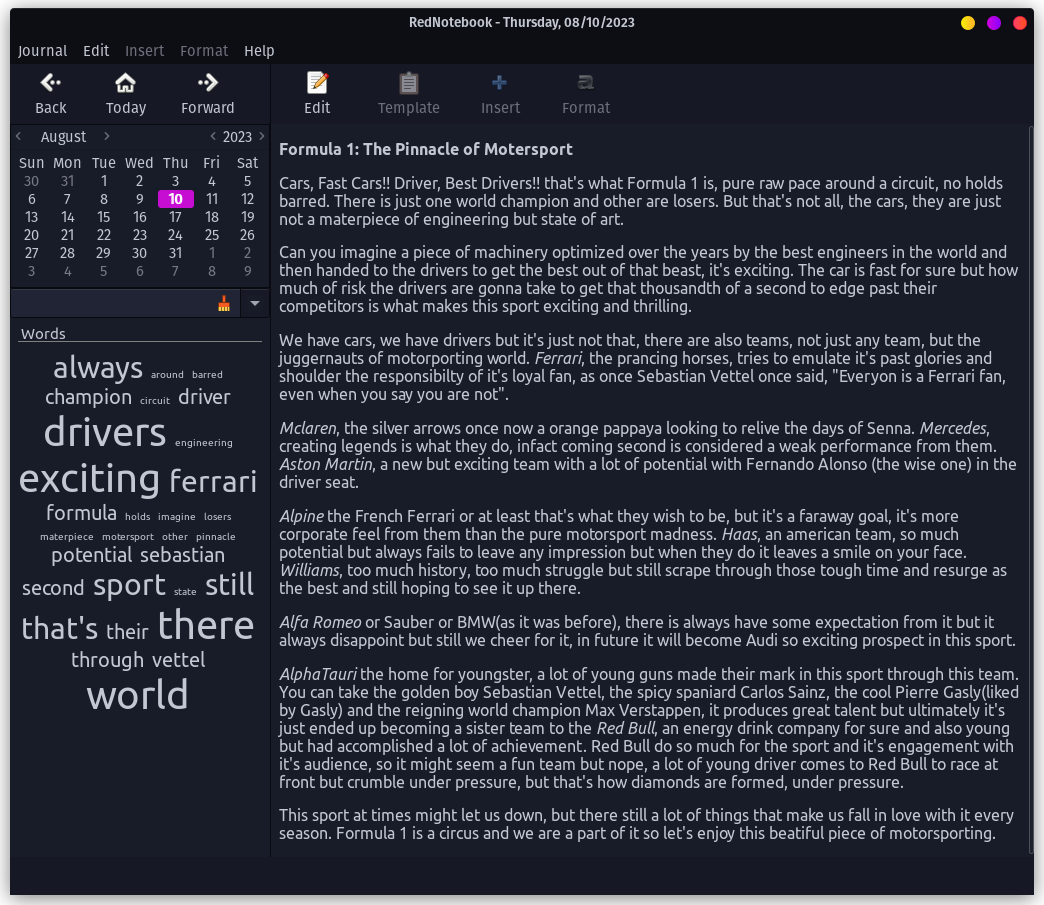Click the Format toolbar icon
The width and height of the screenshot is (1044, 905).
(x=585, y=83)
